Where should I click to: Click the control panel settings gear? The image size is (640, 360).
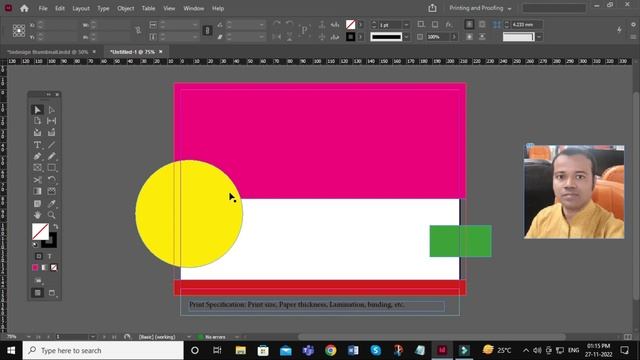tap(633, 25)
